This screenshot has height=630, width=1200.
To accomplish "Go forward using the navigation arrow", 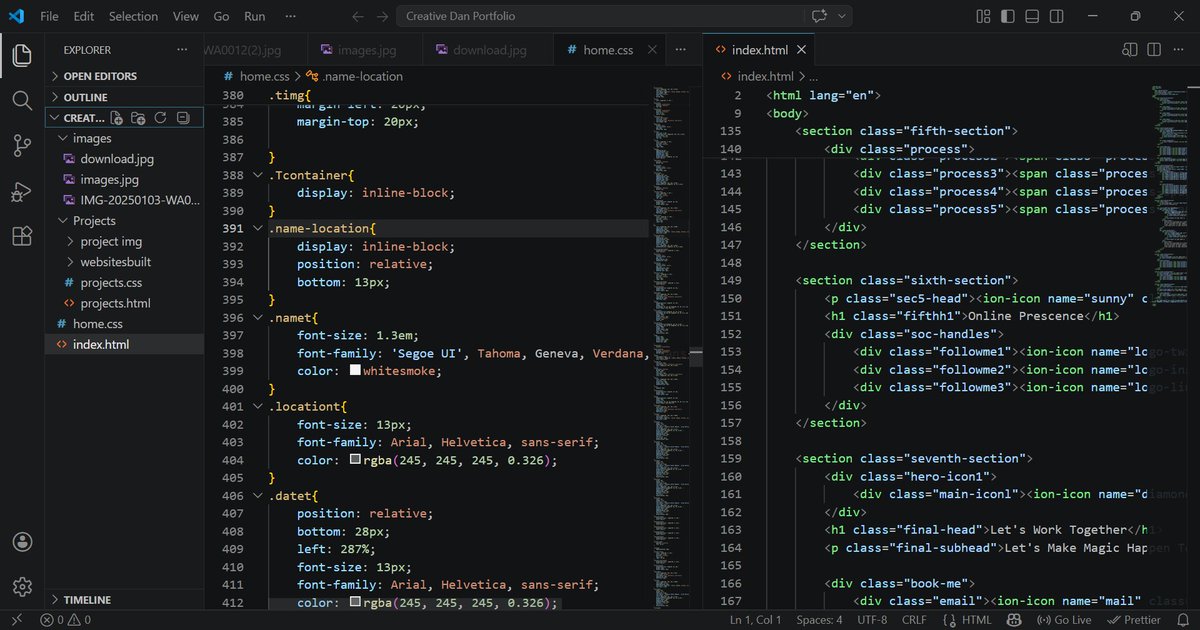I will click(382, 17).
